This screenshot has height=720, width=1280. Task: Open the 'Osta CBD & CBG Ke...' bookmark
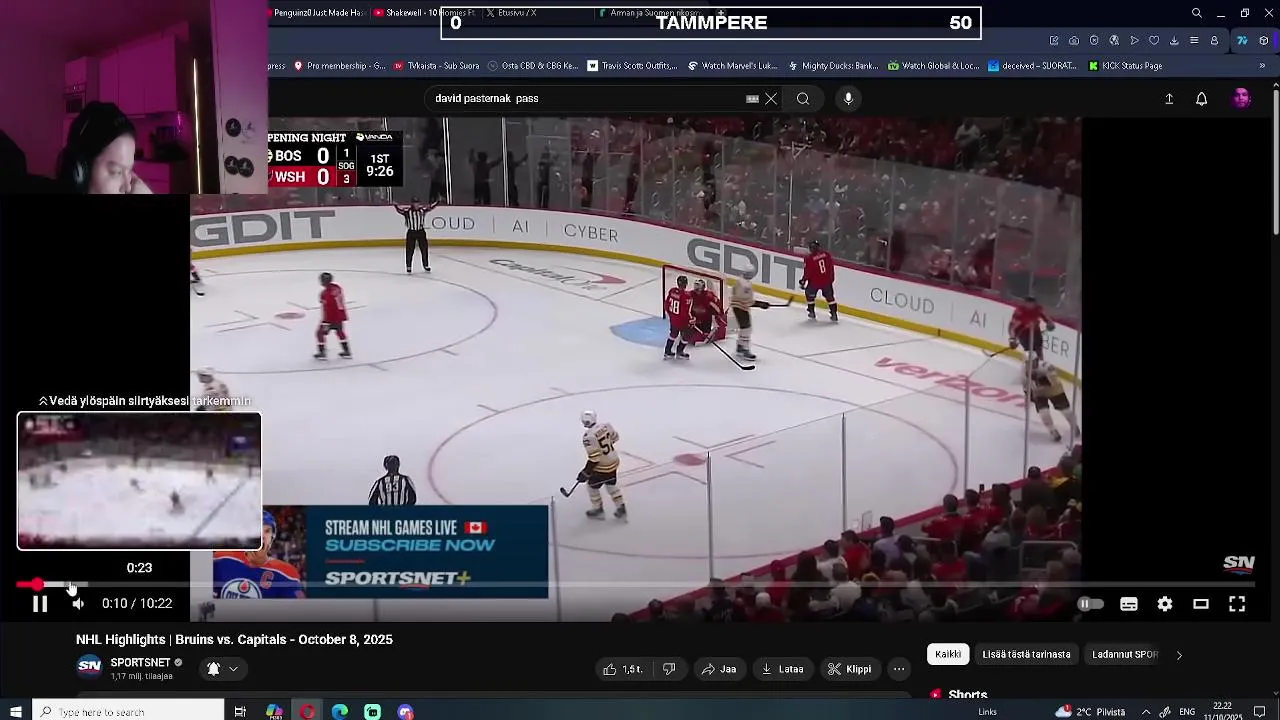click(x=533, y=66)
